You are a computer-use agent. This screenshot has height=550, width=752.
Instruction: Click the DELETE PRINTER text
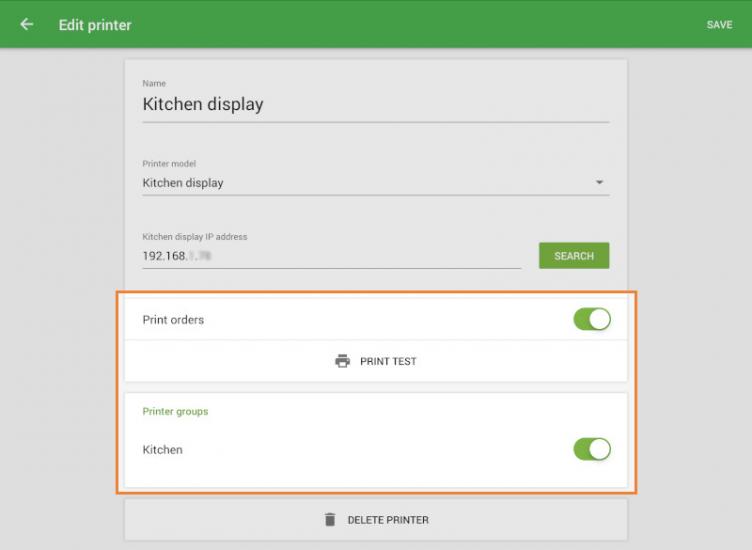click(x=388, y=520)
